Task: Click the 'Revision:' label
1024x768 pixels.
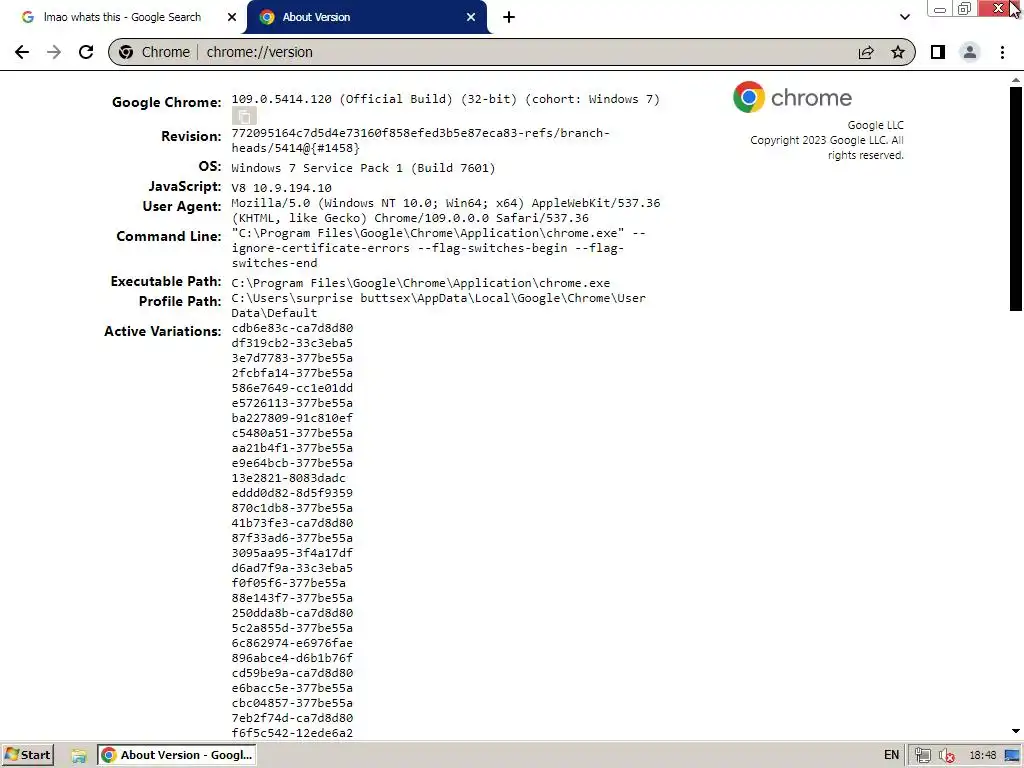Action: [x=191, y=136]
